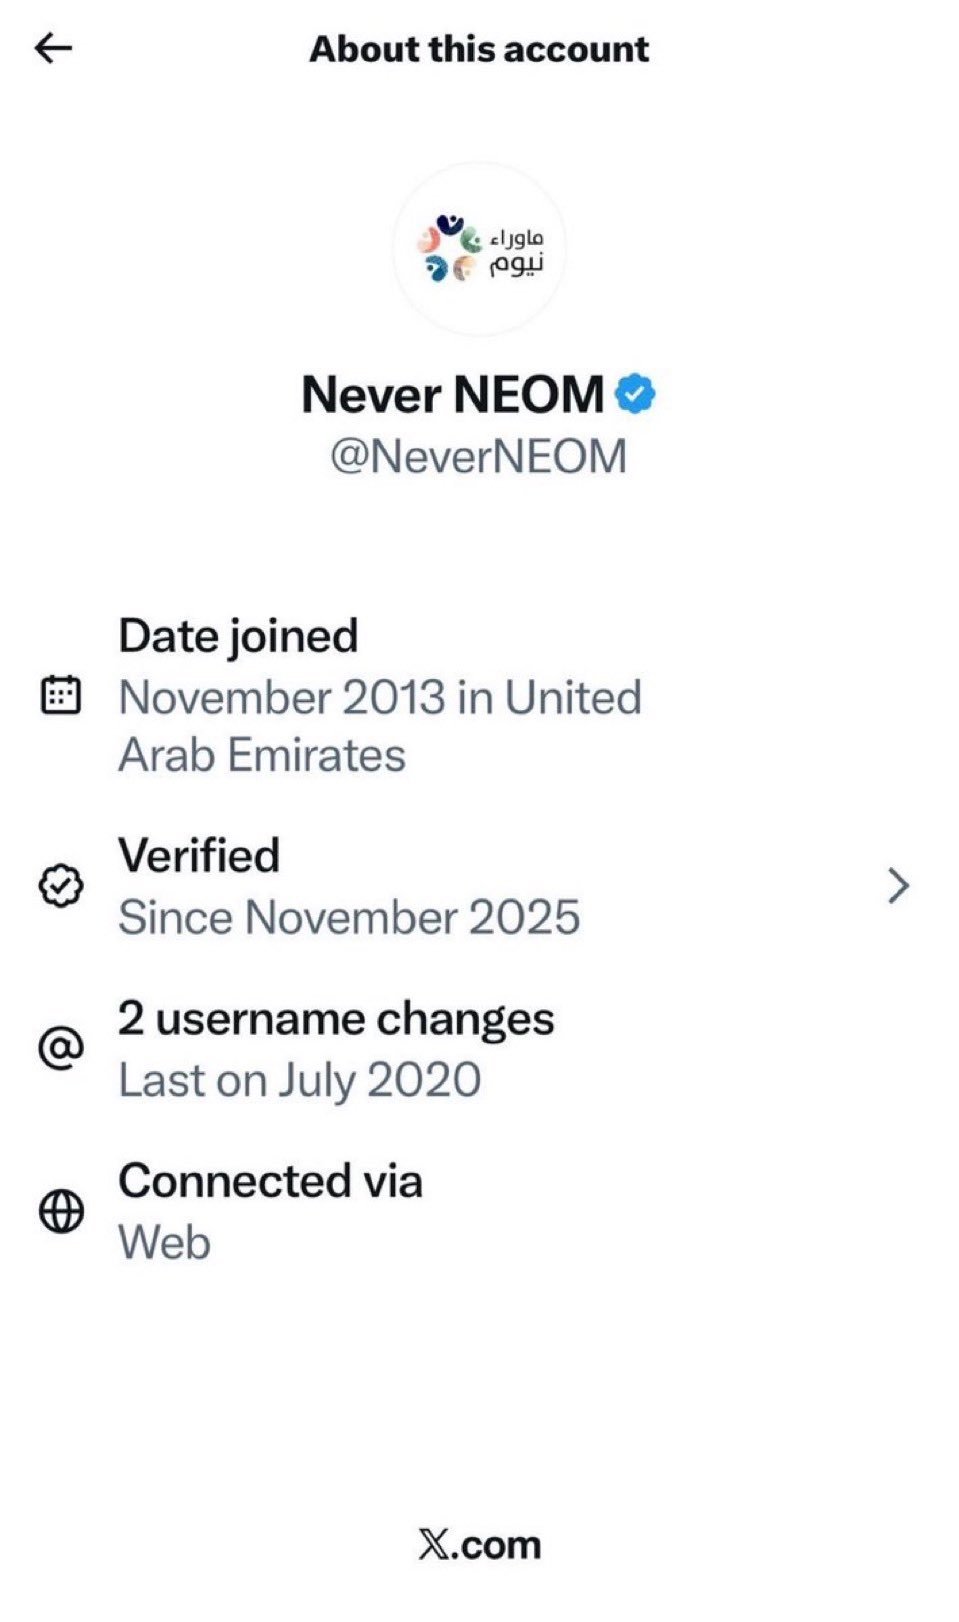959x1622 pixels.
Task: Tap the globe Connected via icon
Action: pos(61,1211)
